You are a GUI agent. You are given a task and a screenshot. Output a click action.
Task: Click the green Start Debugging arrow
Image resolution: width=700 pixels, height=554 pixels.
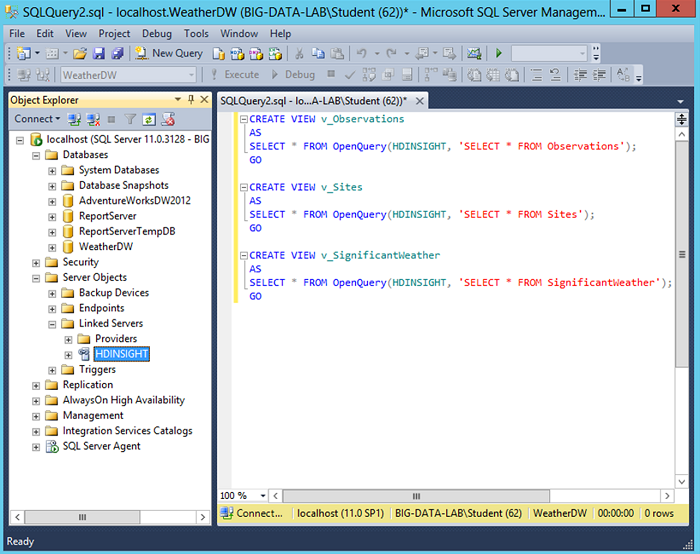499,53
